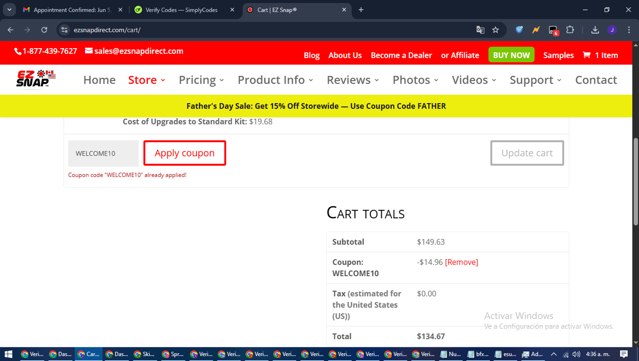Image resolution: width=639 pixels, height=361 pixels.
Task: Open the Windows notification center
Action: (624, 354)
